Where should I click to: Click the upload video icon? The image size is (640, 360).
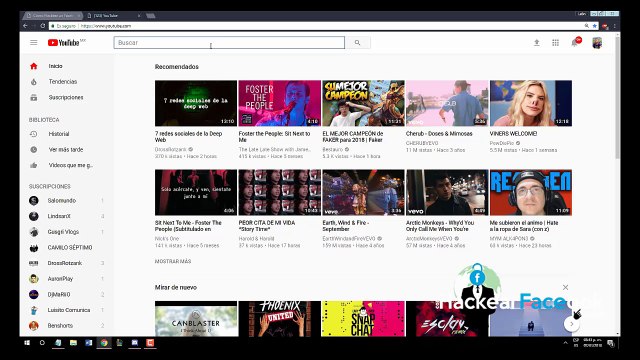pos(536,42)
